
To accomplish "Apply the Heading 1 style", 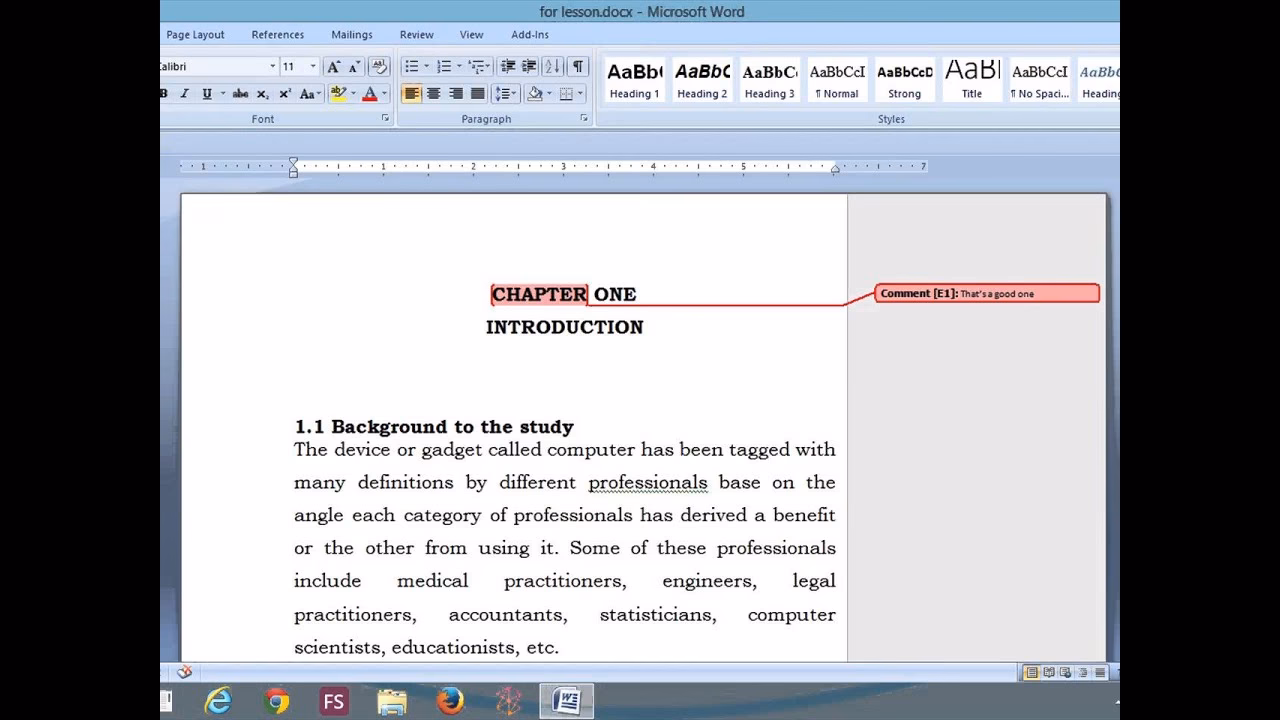I will coord(634,78).
